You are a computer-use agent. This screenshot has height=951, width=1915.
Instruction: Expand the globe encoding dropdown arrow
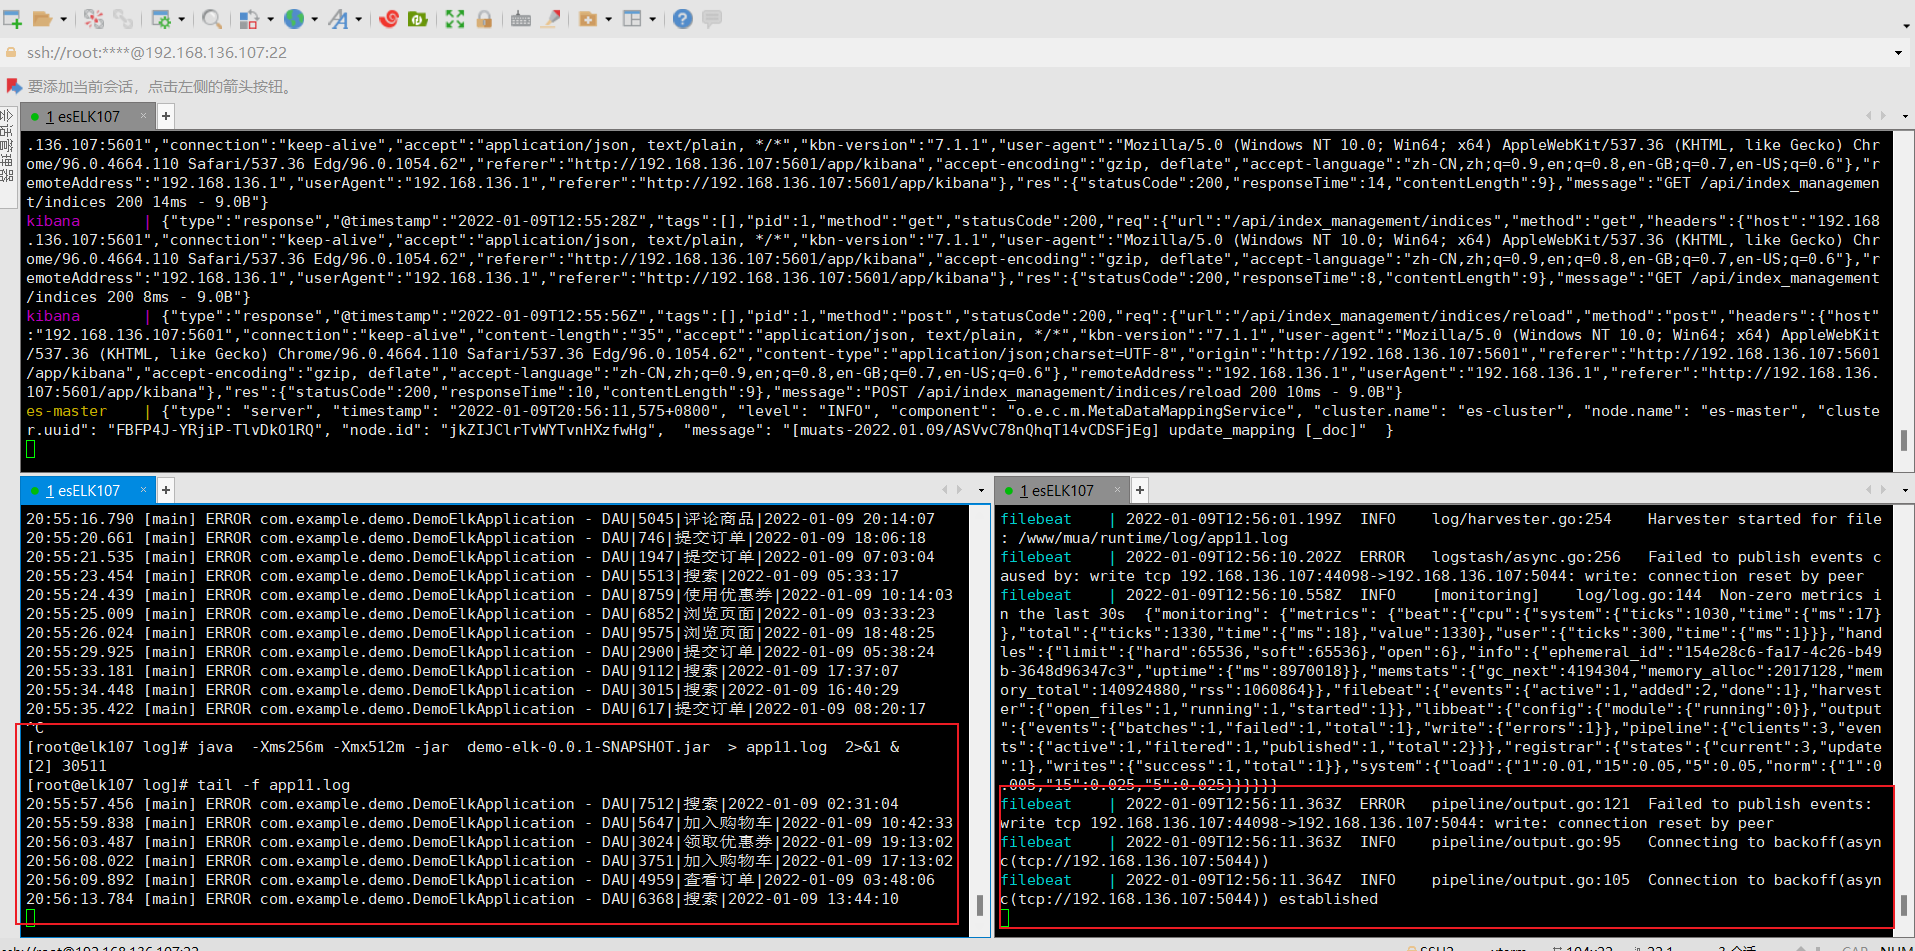click(x=315, y=19)
